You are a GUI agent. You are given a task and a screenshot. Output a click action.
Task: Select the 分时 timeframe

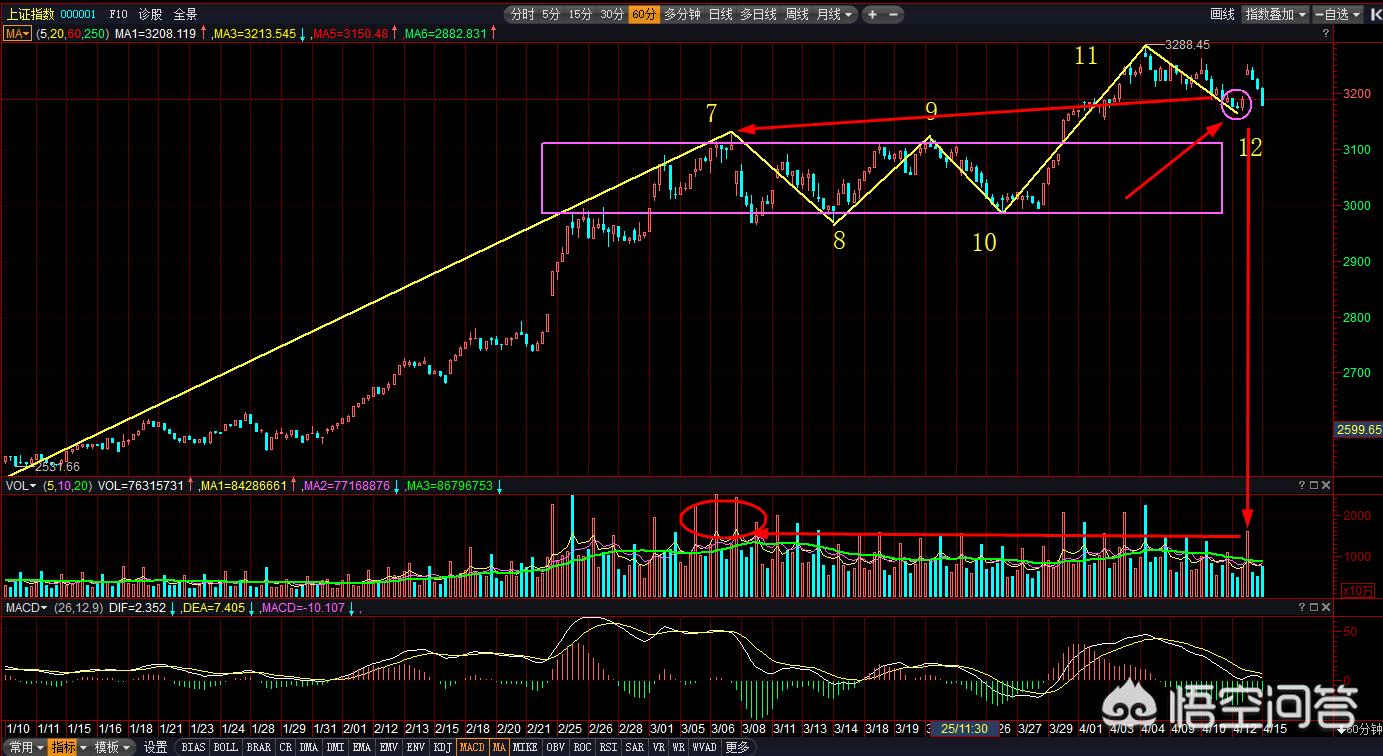522,14
